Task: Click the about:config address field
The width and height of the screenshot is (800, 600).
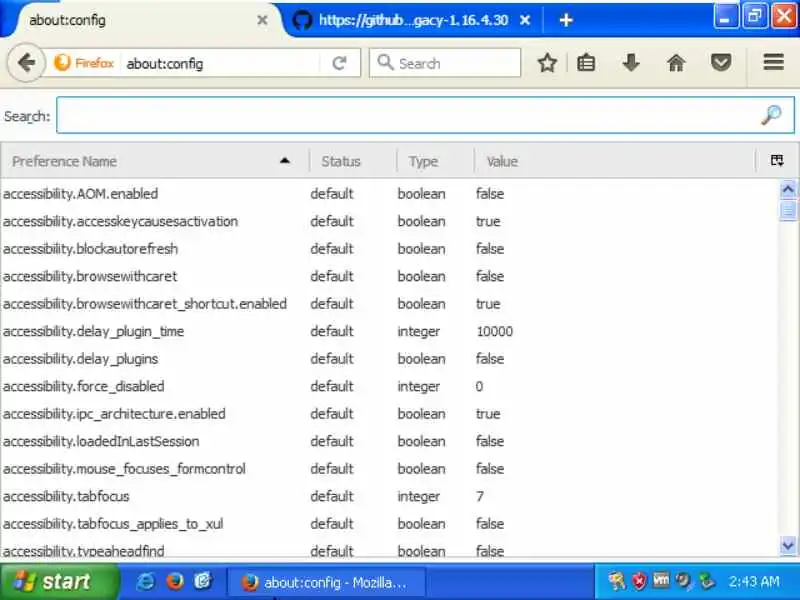Action: 220,63
